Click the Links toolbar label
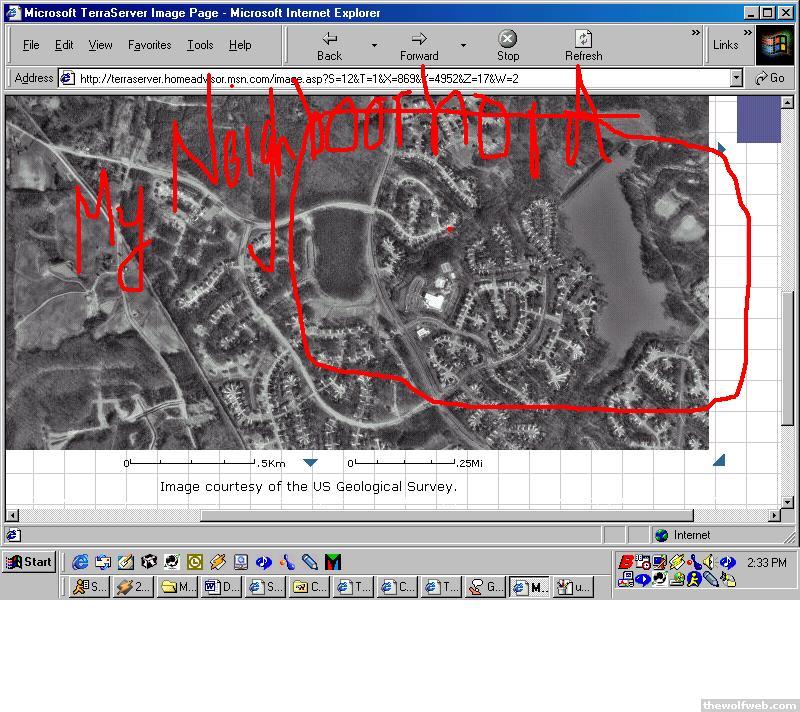 (726, 45)
